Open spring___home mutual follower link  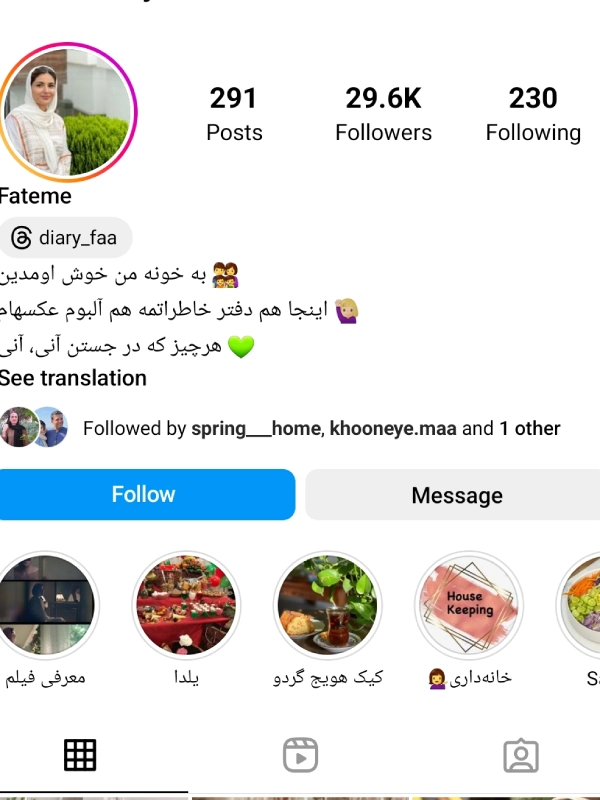tap(257, 428)
